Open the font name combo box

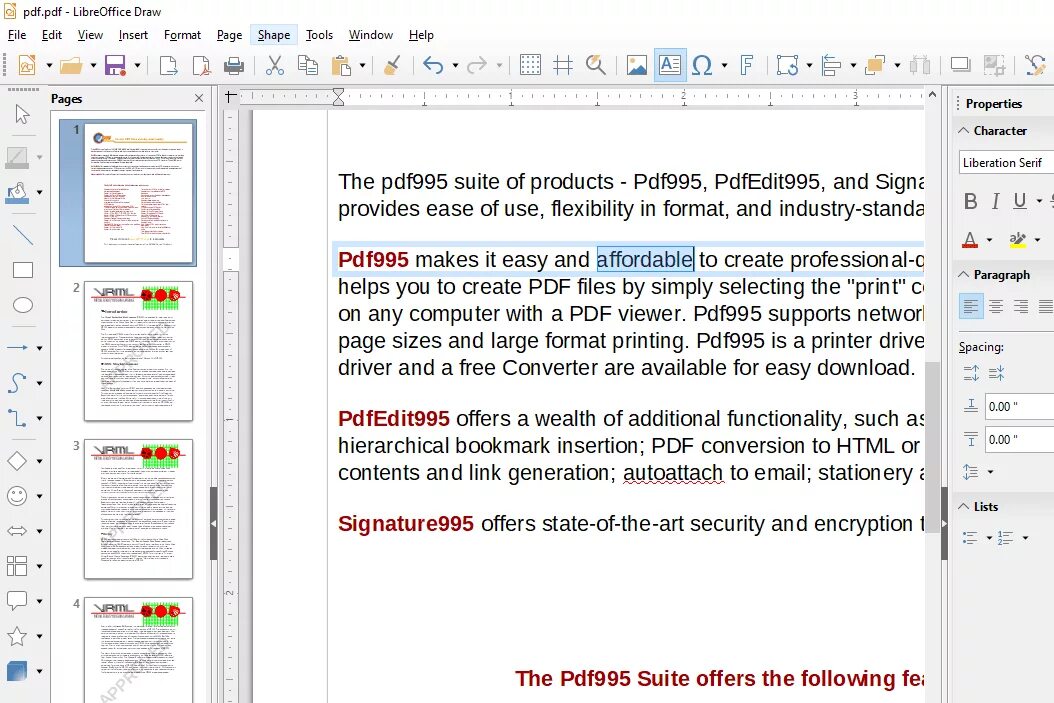[1006, 163]
